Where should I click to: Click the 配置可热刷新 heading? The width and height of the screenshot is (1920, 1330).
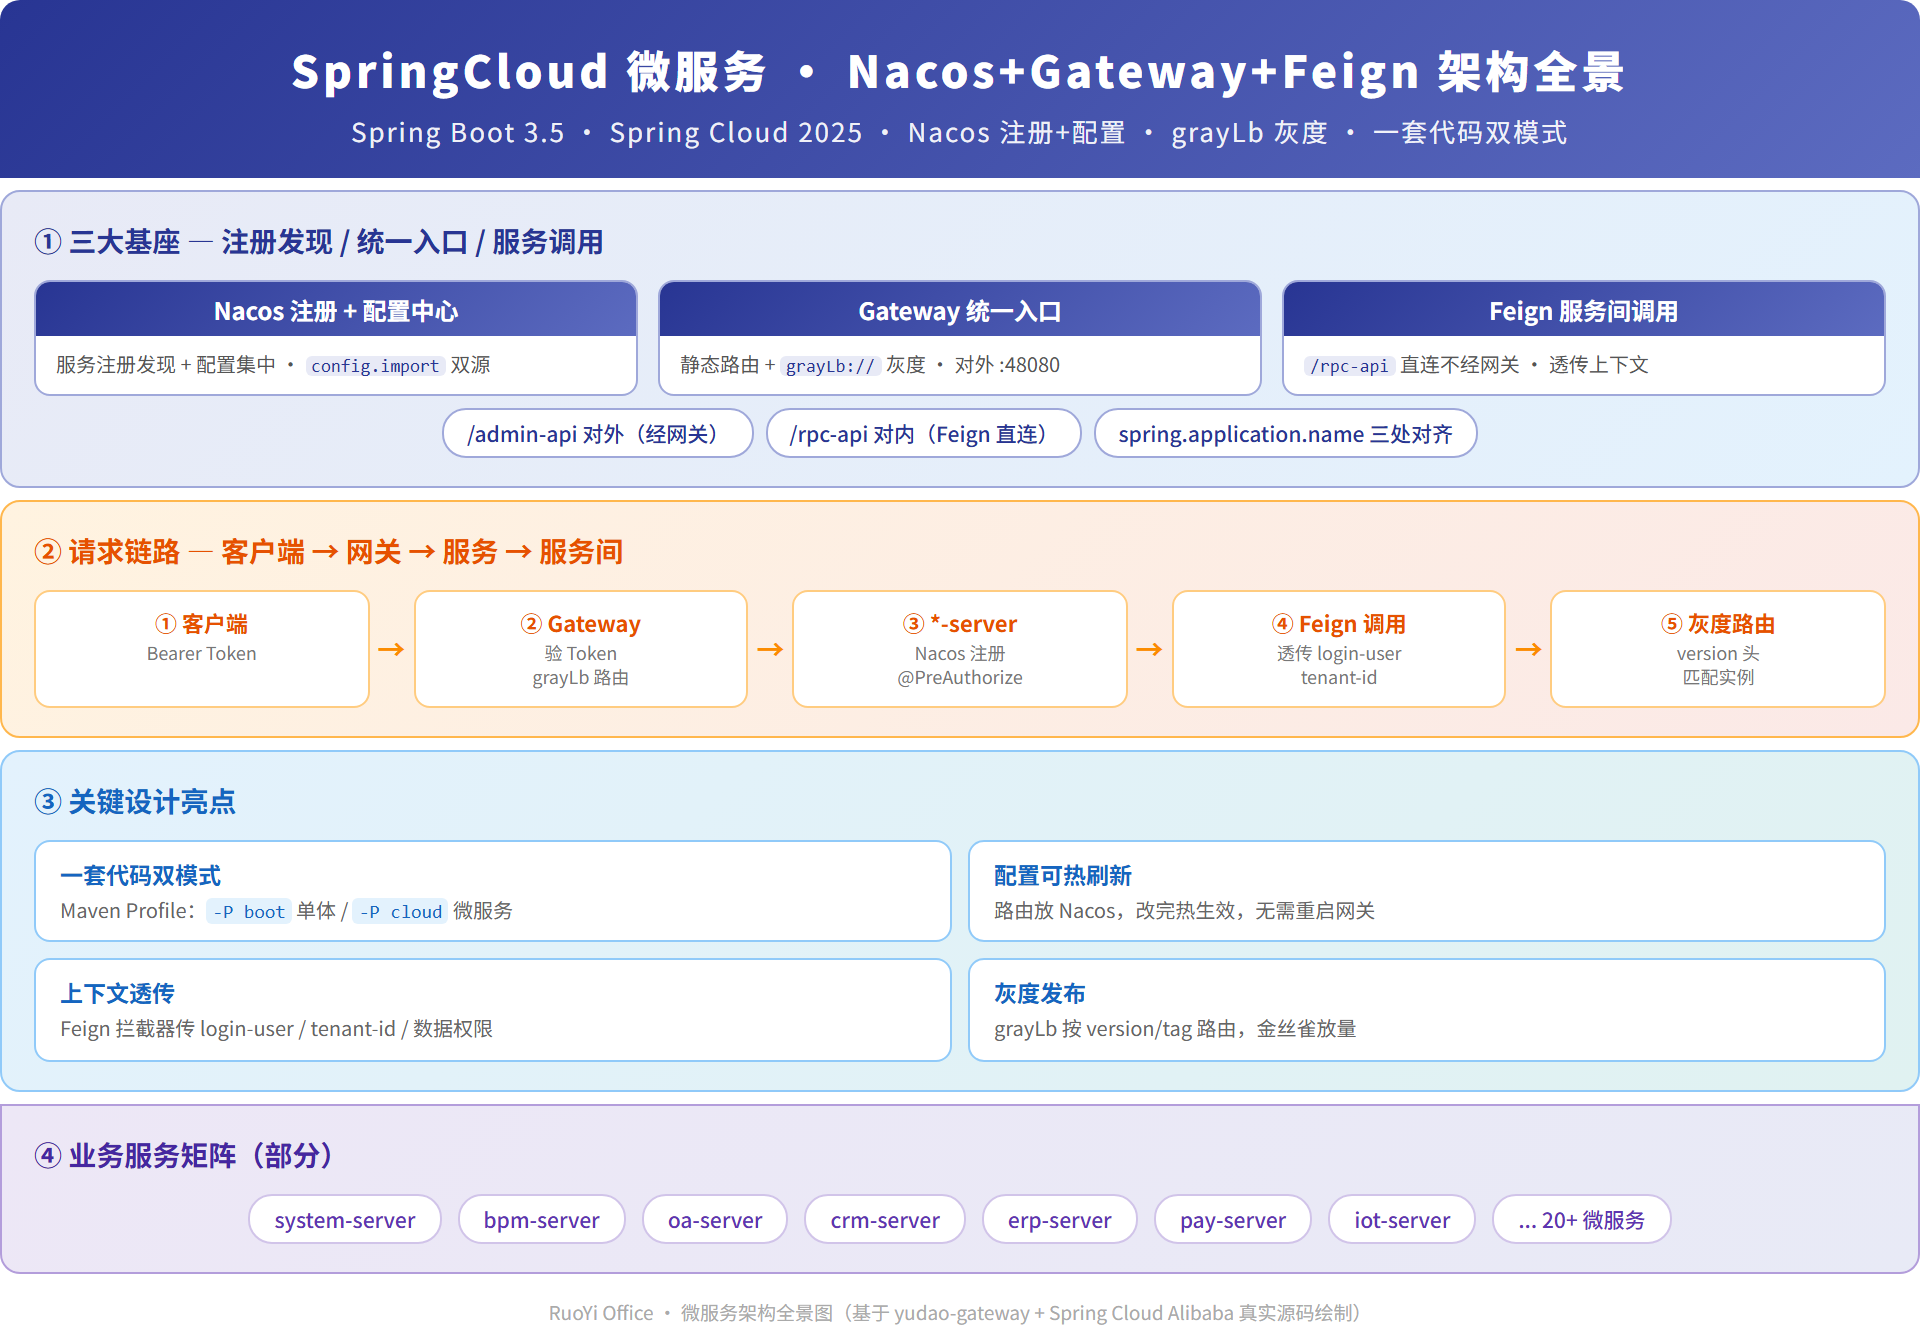(x=1063, y=876)
